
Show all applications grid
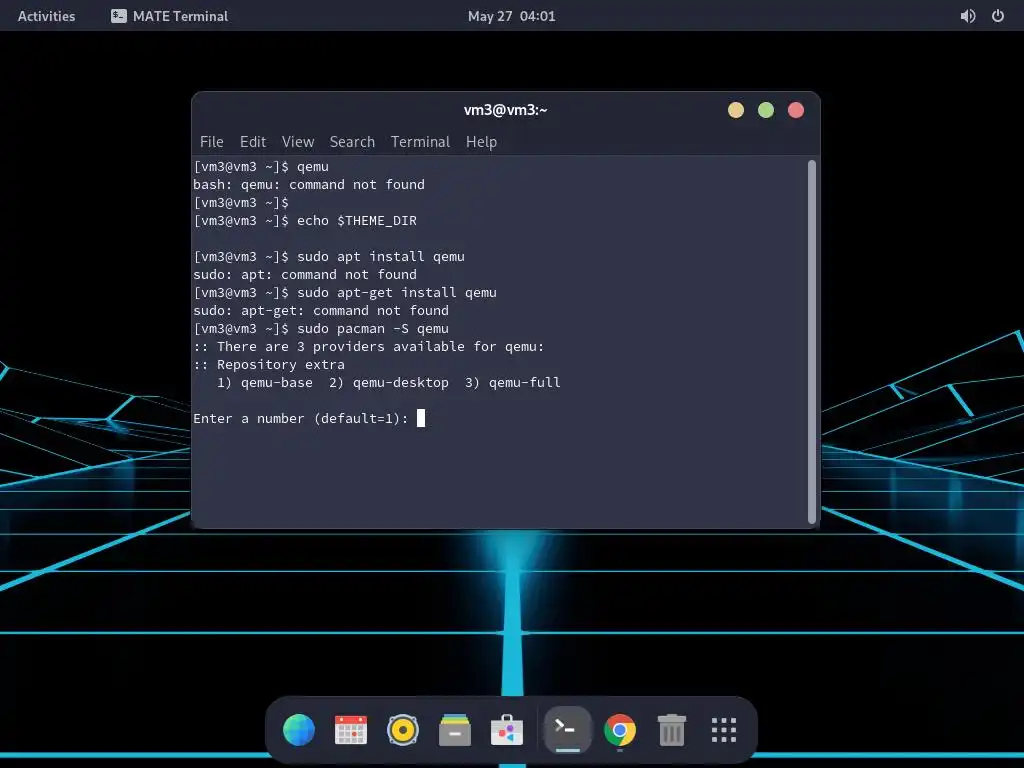(724, 729)
